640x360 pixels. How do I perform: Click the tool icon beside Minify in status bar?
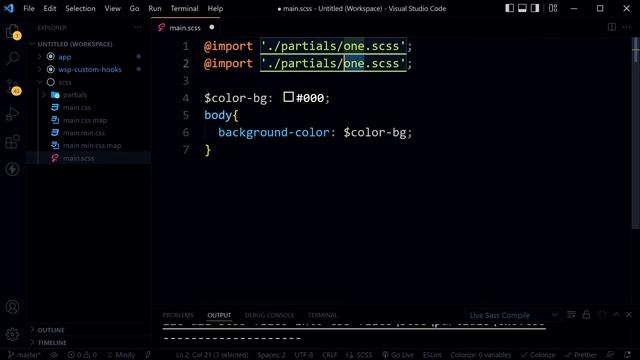[148, 355]
